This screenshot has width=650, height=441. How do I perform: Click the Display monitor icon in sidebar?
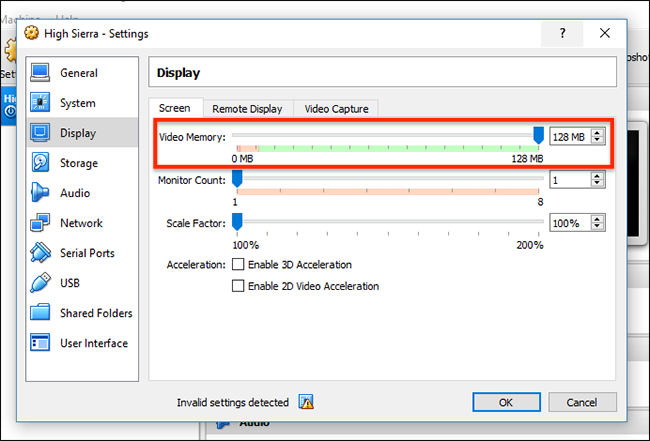point(40,133)
